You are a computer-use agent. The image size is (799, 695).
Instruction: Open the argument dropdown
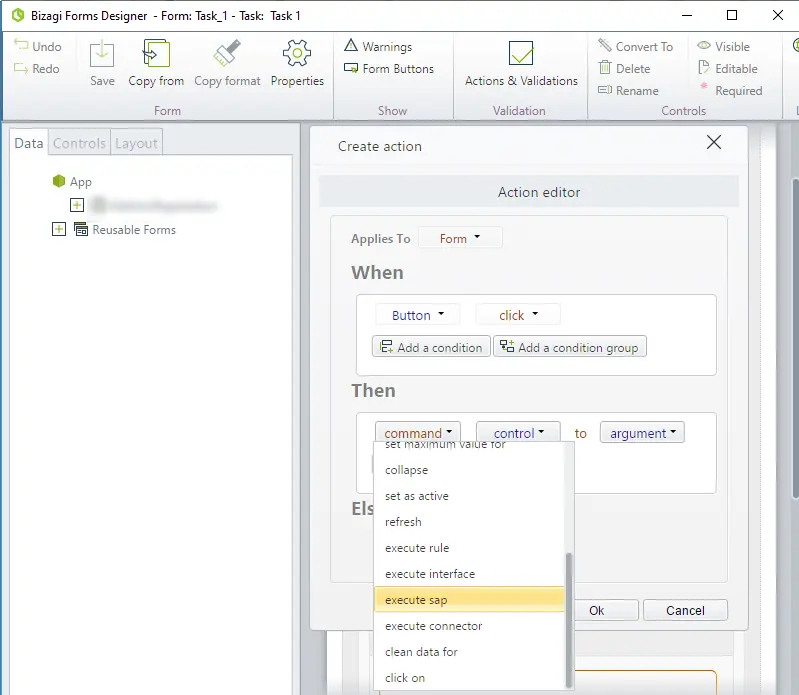pos(642,433)
